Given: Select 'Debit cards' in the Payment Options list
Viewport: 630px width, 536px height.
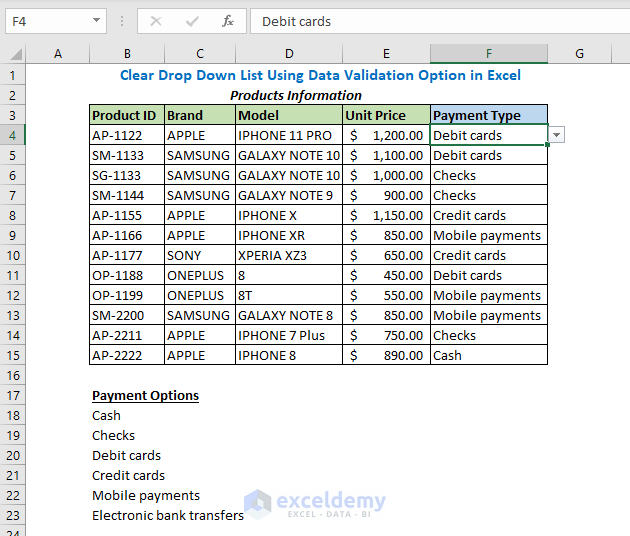Looking at the screenshot, I should 126,456.
